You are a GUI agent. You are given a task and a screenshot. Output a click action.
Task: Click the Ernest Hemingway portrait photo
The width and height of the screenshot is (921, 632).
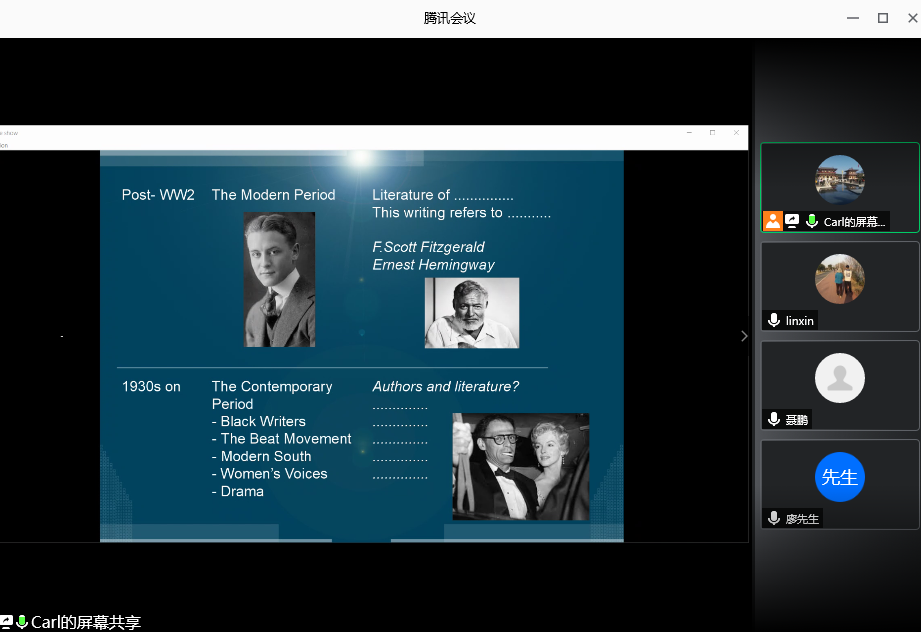tap(471, 313)
